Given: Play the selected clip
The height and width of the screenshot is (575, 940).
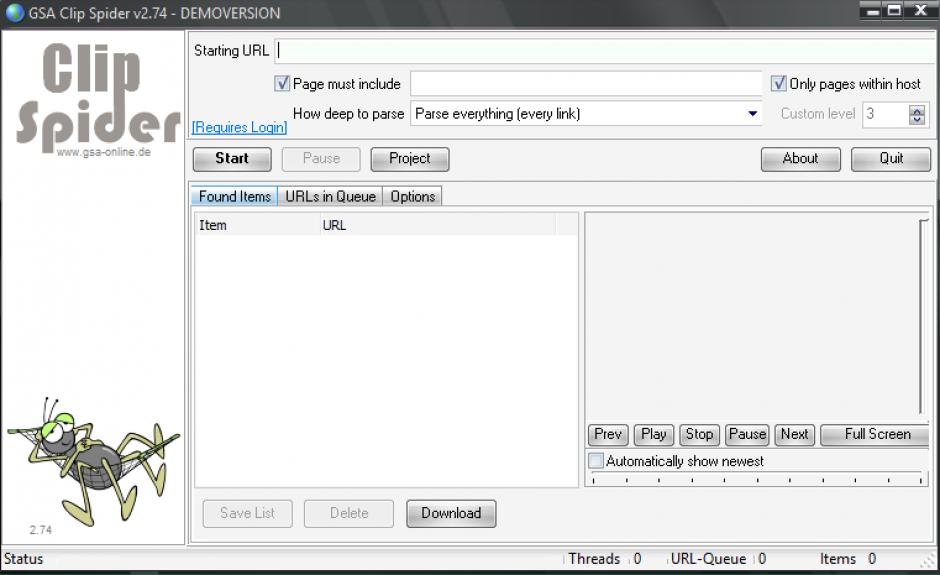Looking at the screenshot, I should tap(654, 434).
